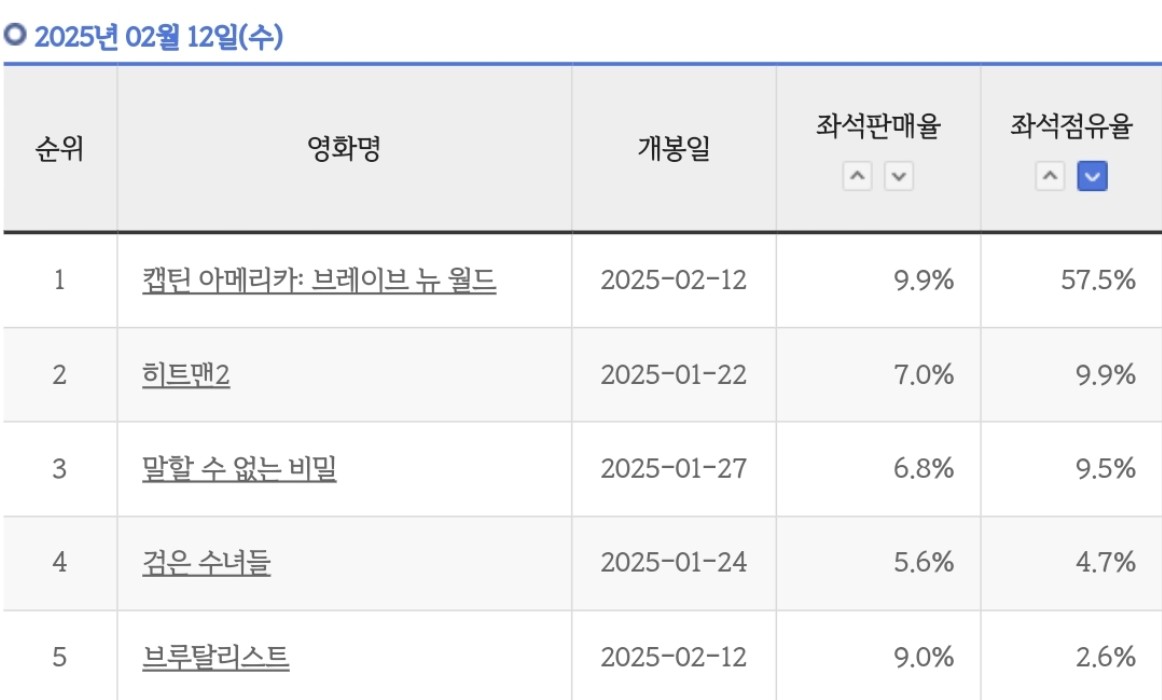Open the 캡틴 아메리카: 브레이브 뉴 월드 movie link
This screenshot has height=700, width=1162.
coord(319,280)
